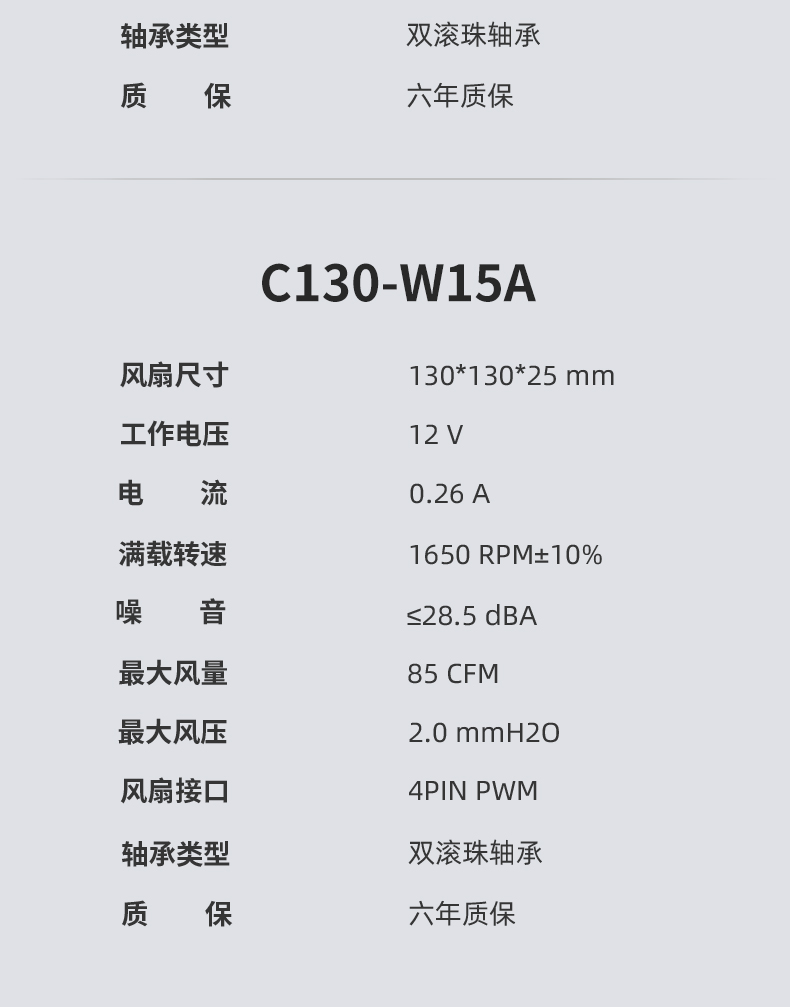Click the horizontal divider line
Screen dimensions: 790x1007
point(395,179)
